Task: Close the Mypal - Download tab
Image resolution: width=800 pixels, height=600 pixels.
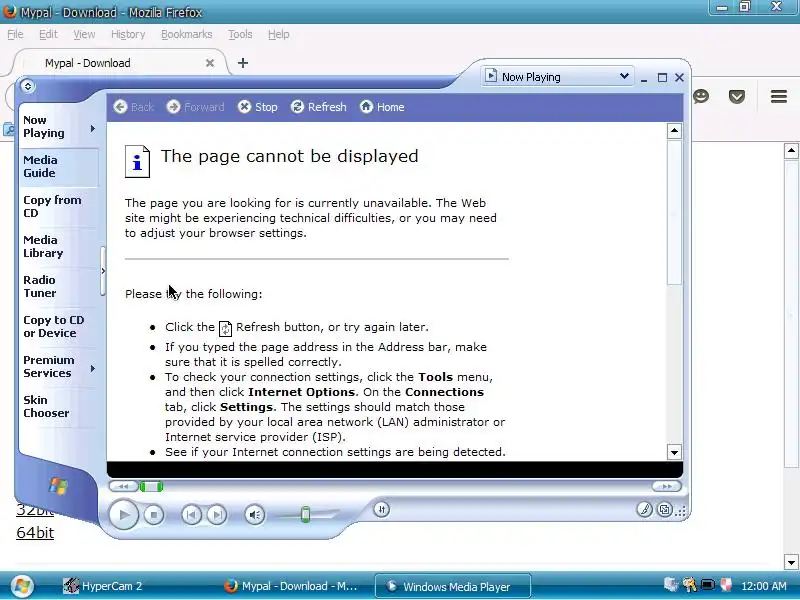Action: [x=210, y=63]
